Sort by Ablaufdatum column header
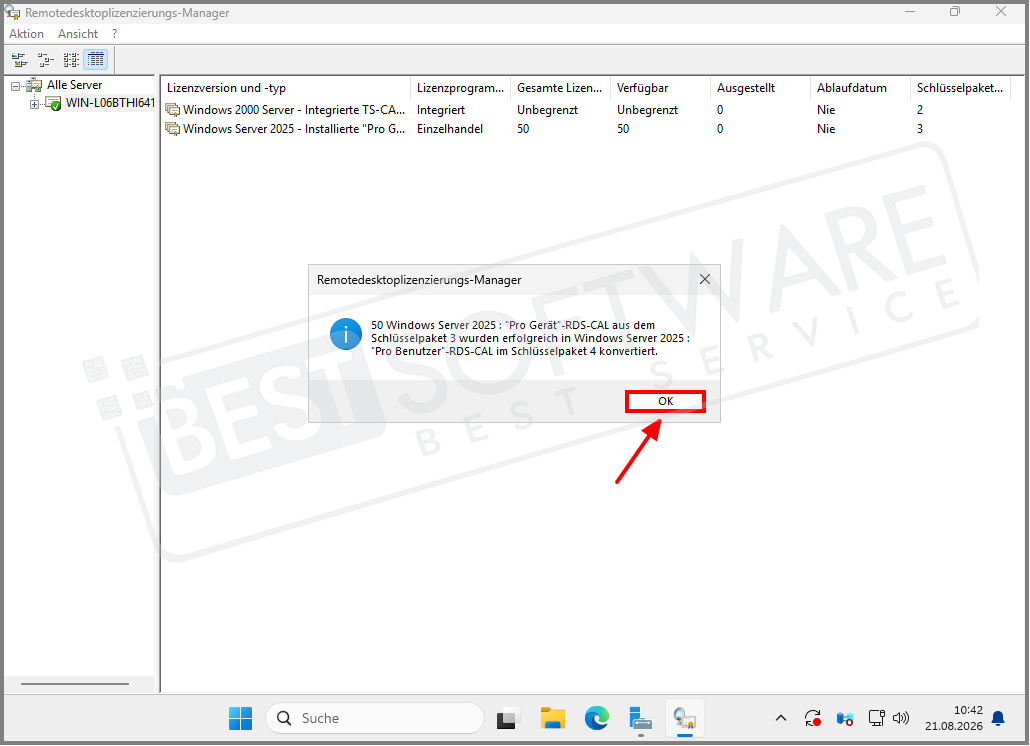 tap(860, 88)
